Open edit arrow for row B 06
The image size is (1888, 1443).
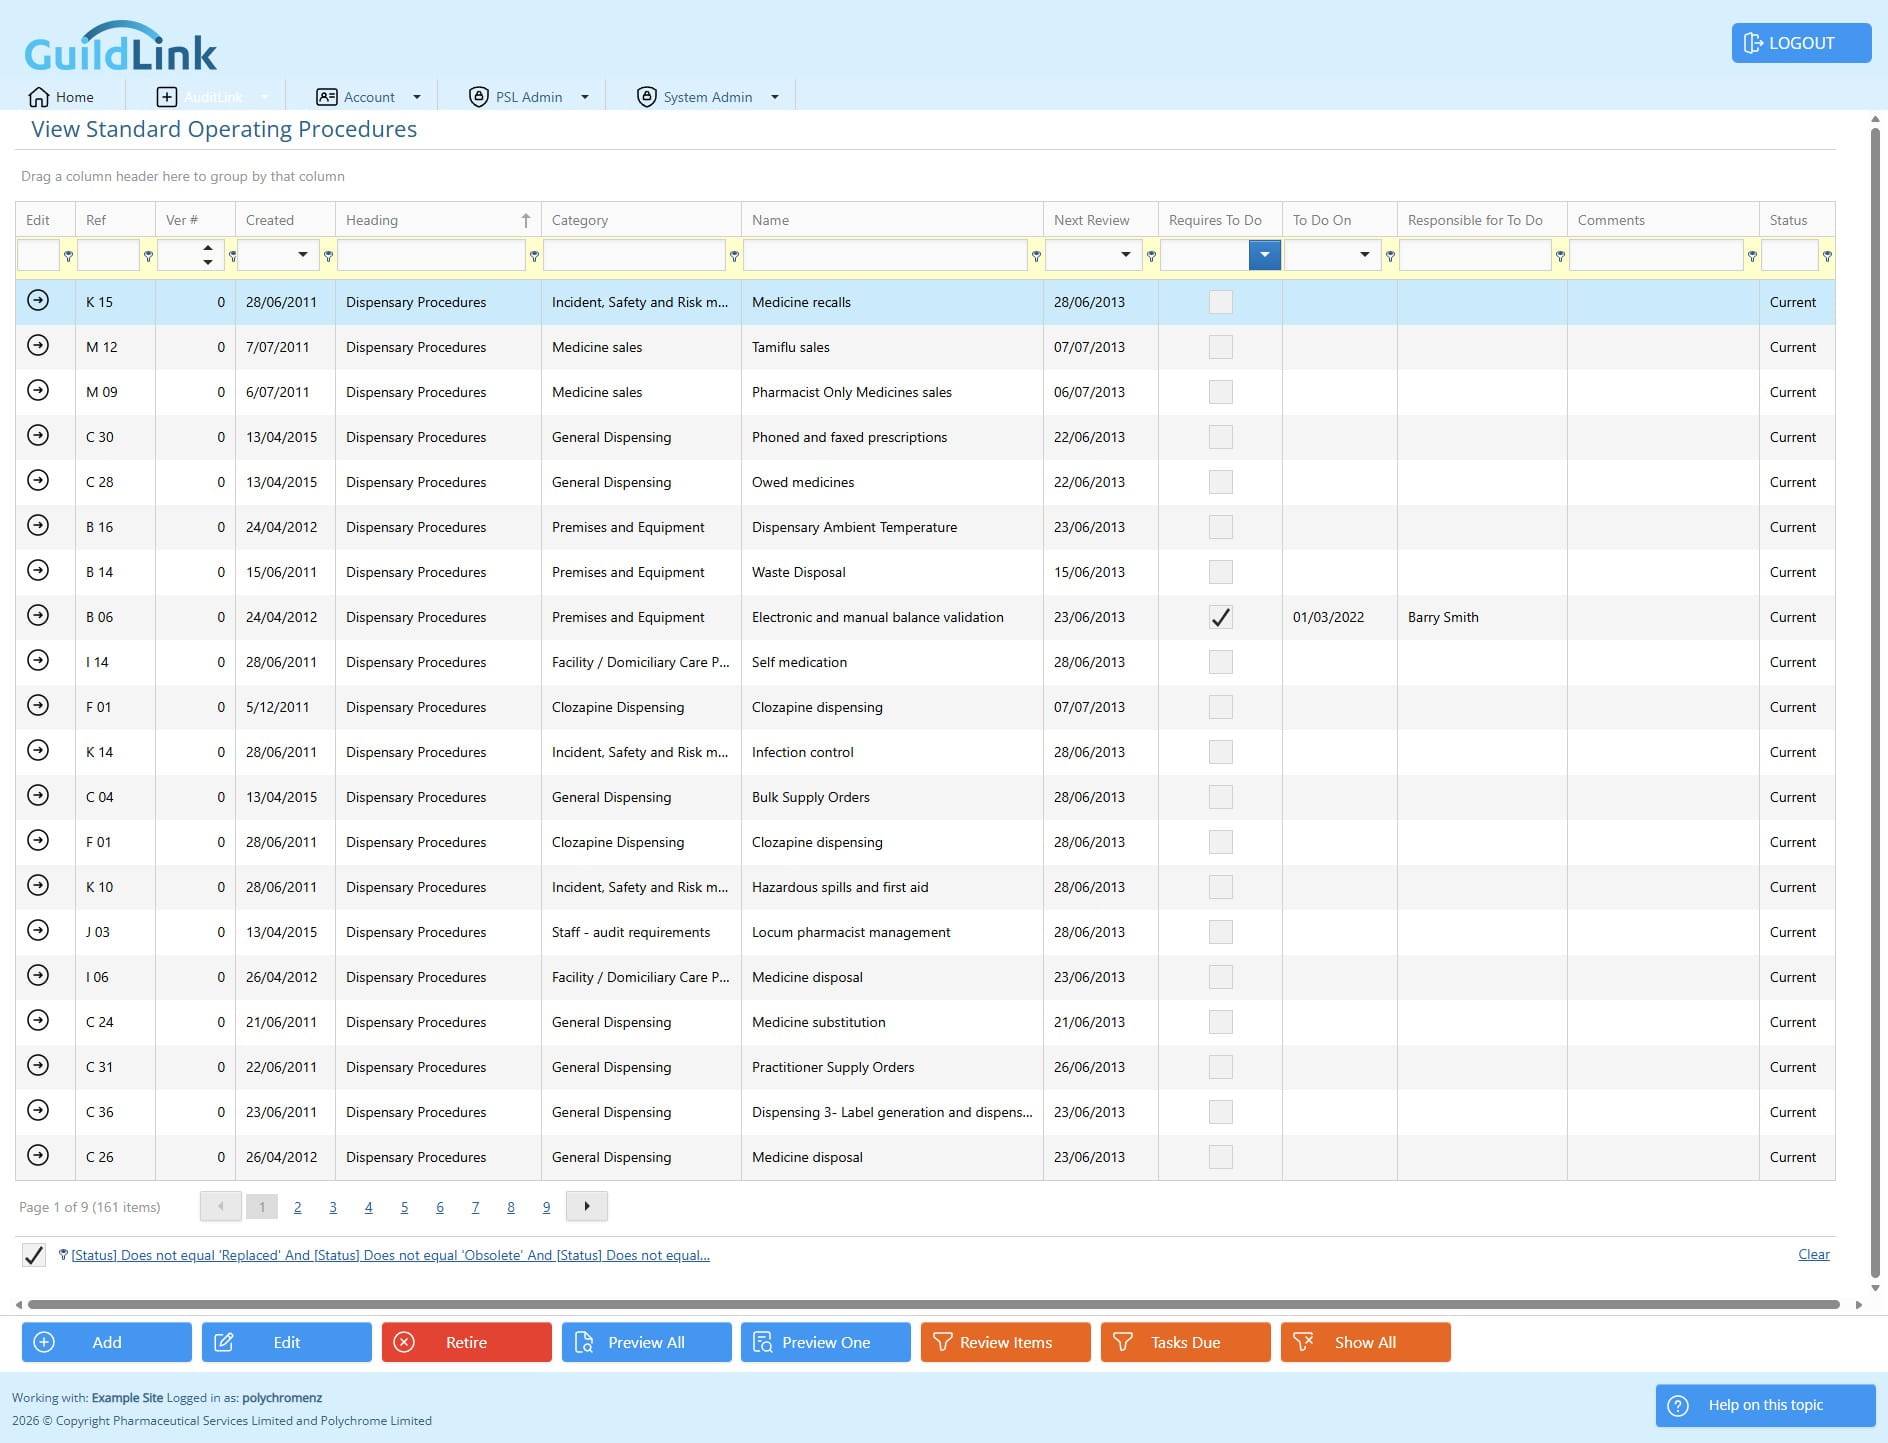[x=38, y=615]
